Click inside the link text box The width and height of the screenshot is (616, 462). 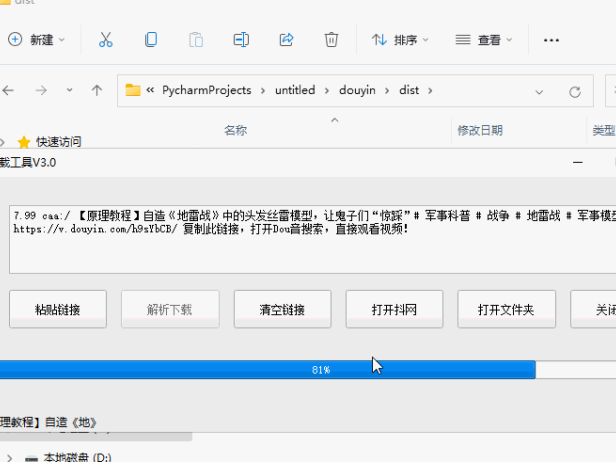(x=312, y=239)
